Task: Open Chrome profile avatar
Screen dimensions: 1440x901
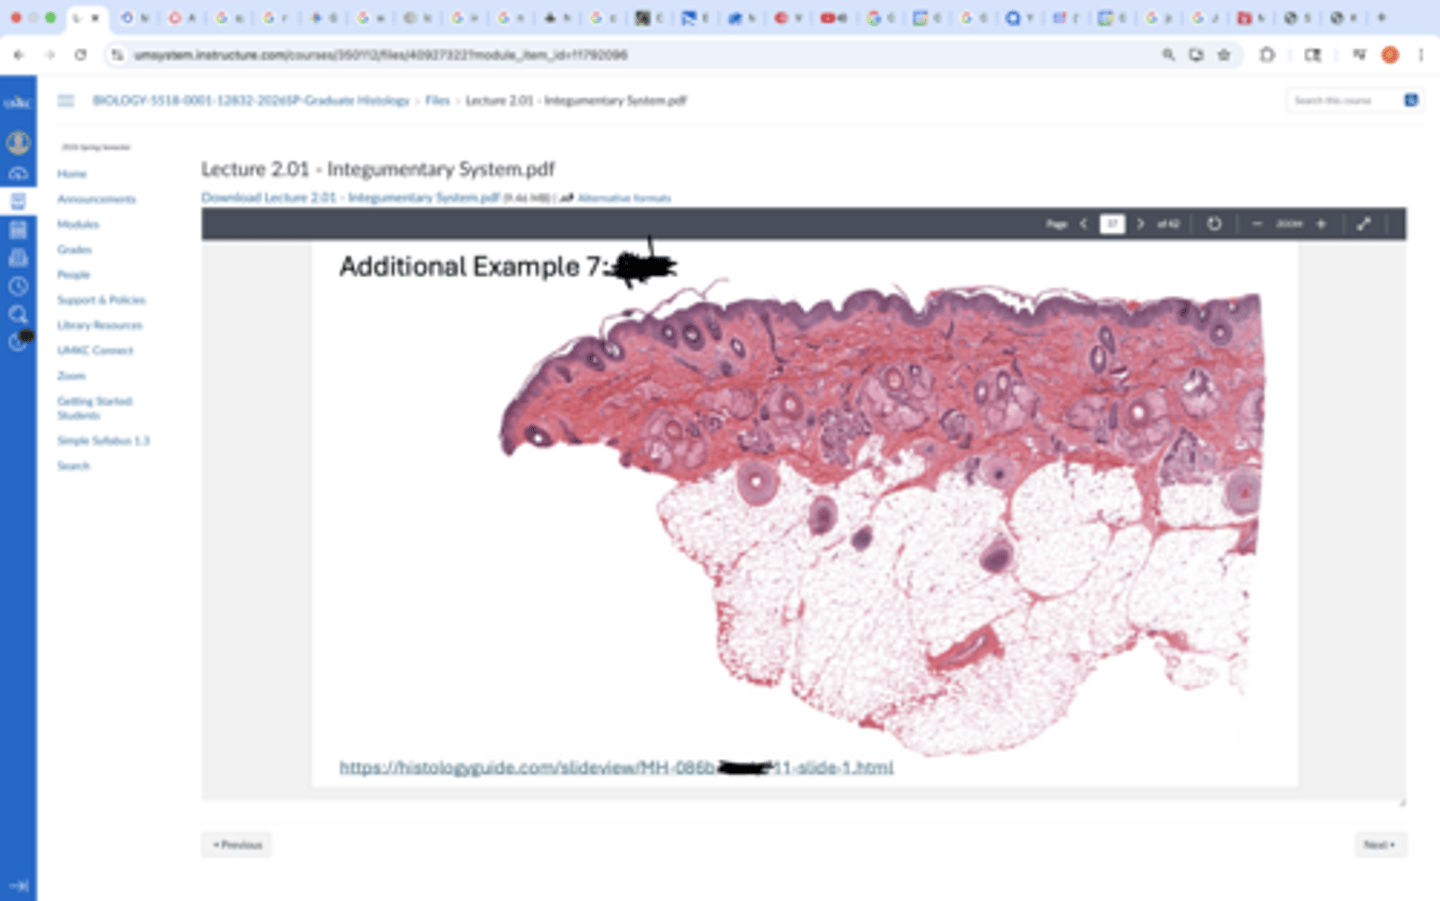Action: click(x=1390, y=55)
